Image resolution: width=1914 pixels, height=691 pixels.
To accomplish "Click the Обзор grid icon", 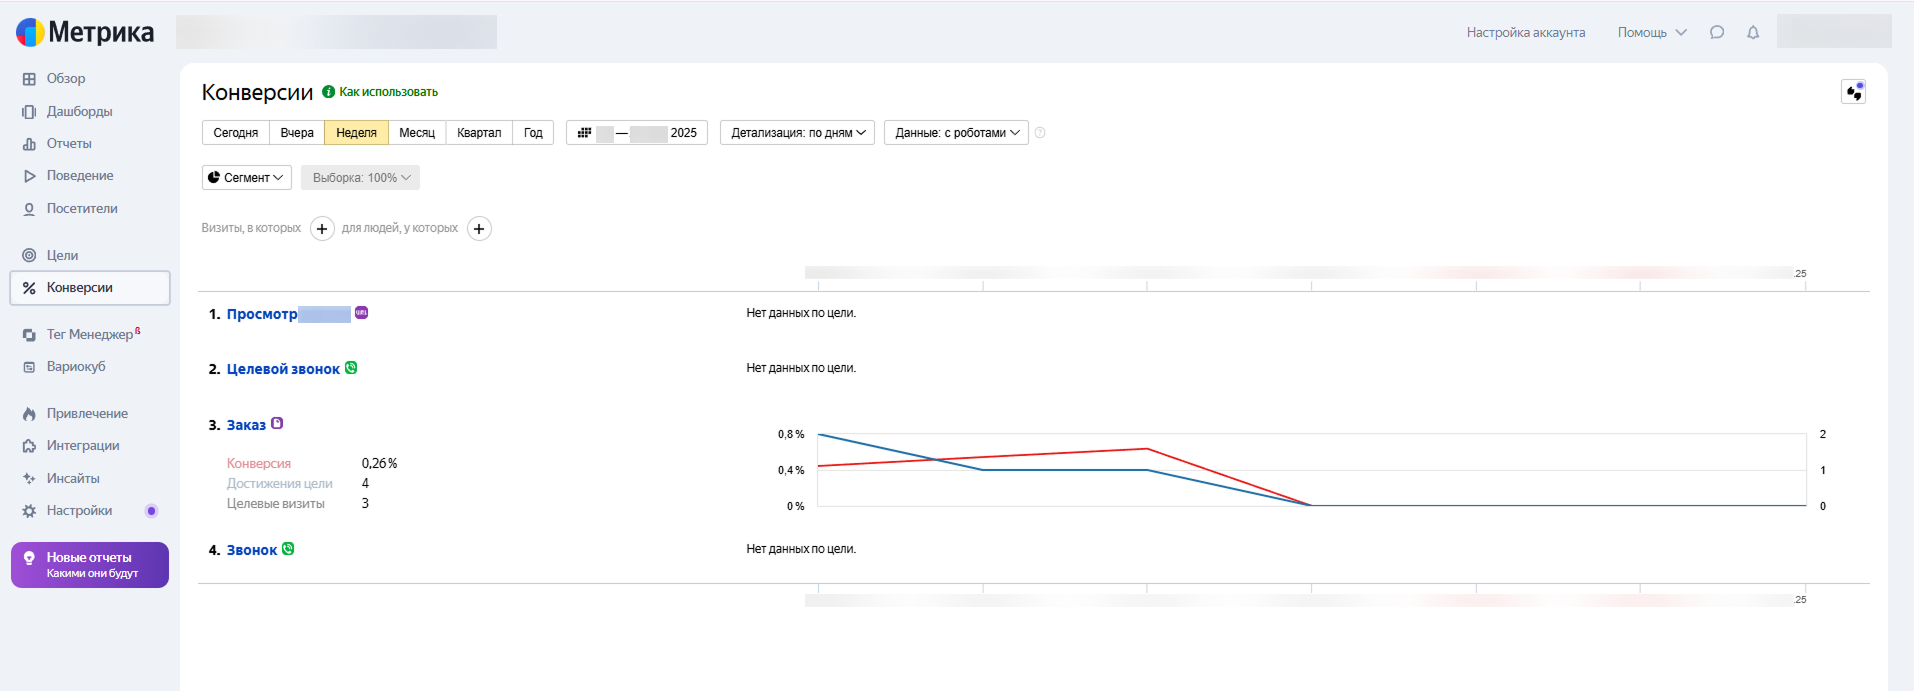I will pos(29,79).
